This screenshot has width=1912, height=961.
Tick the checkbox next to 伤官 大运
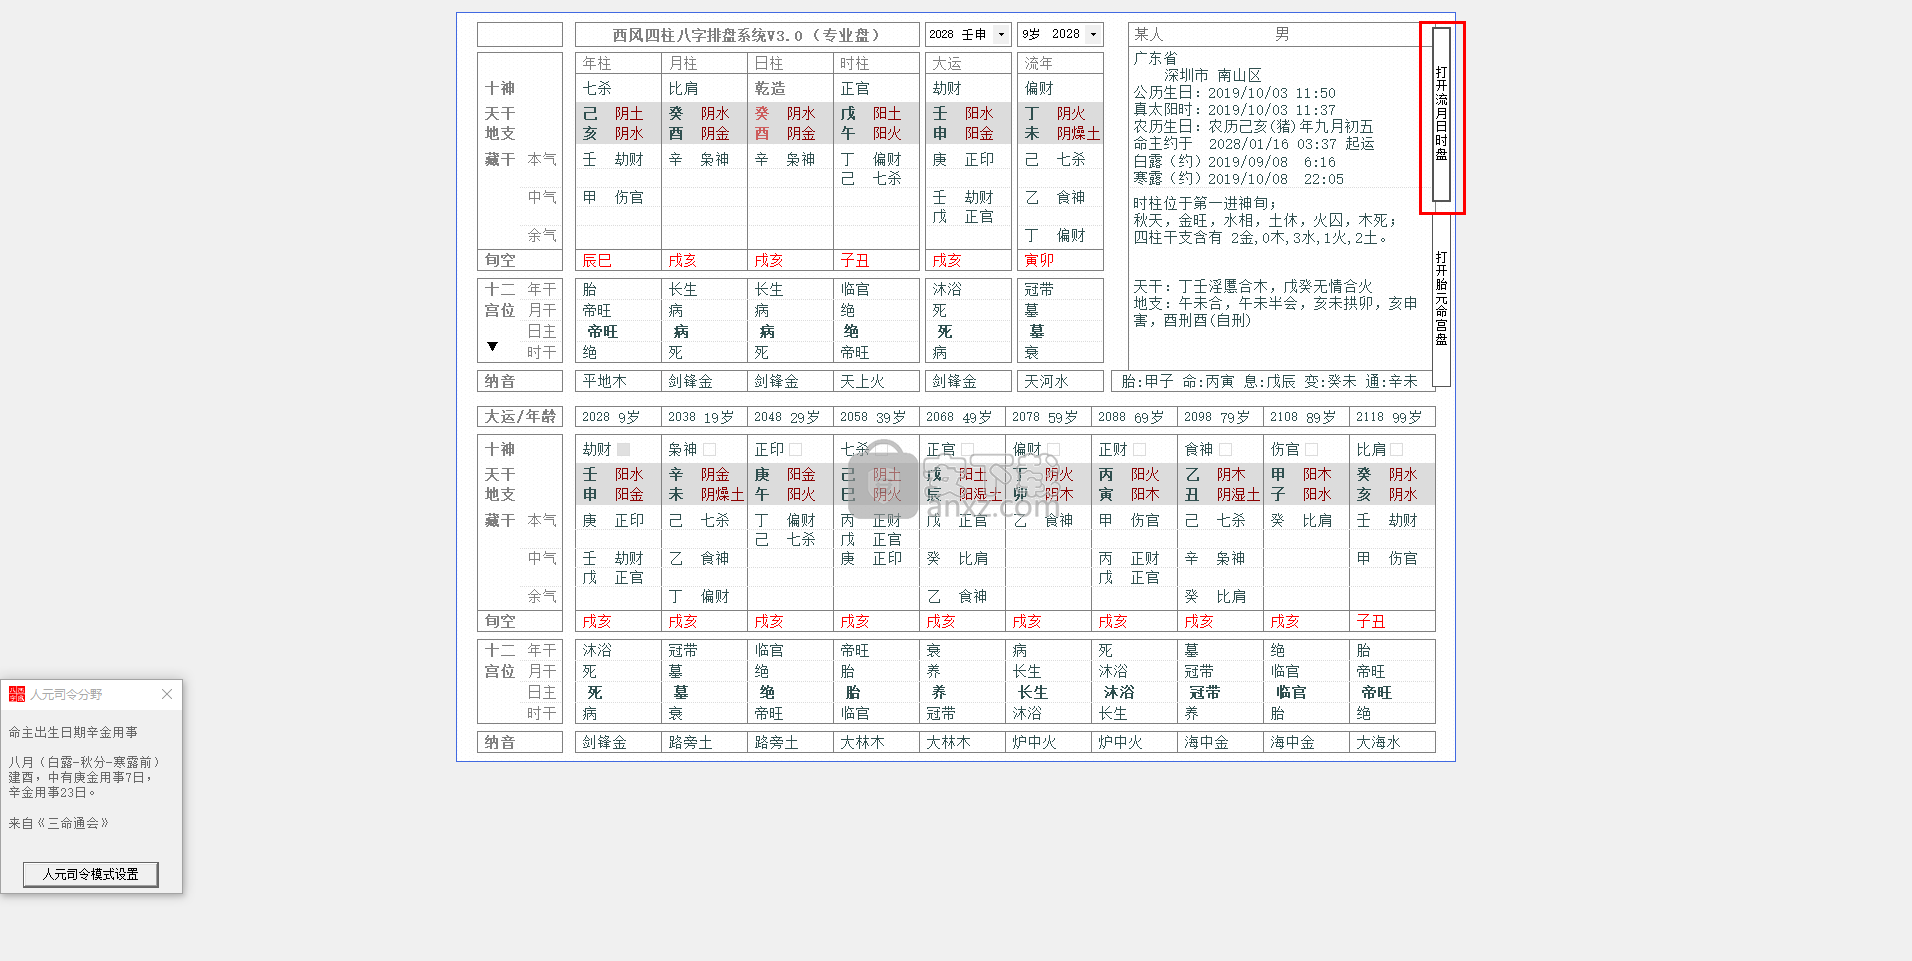1312,450
